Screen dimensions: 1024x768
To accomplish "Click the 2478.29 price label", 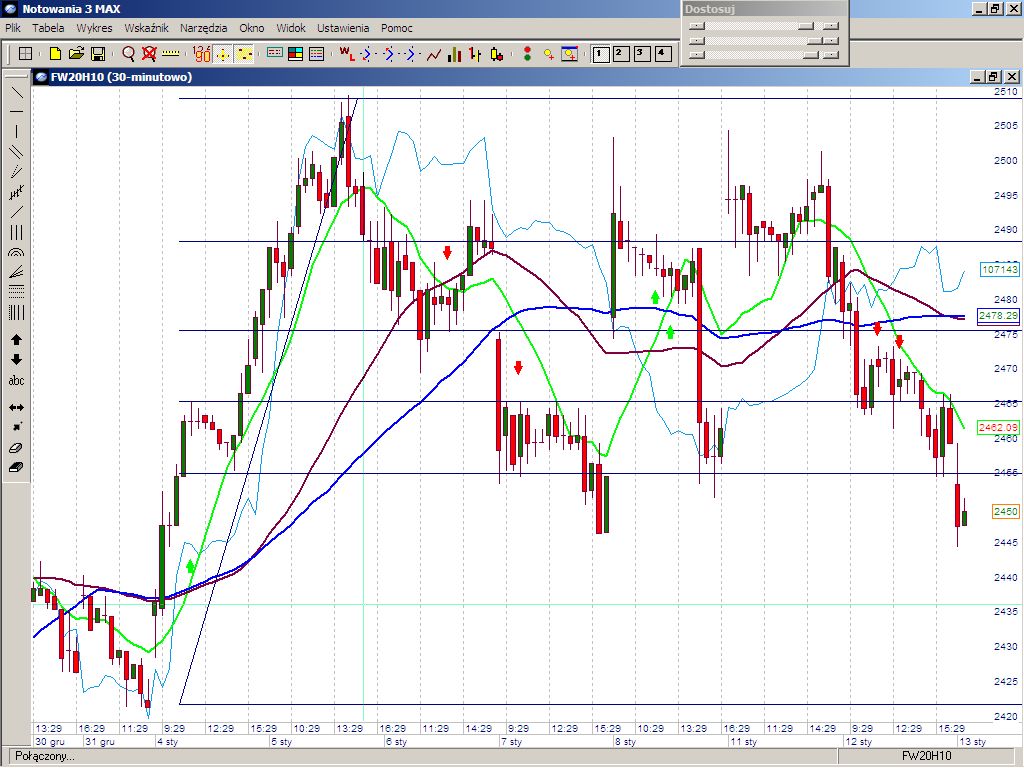I will point(998,316).
